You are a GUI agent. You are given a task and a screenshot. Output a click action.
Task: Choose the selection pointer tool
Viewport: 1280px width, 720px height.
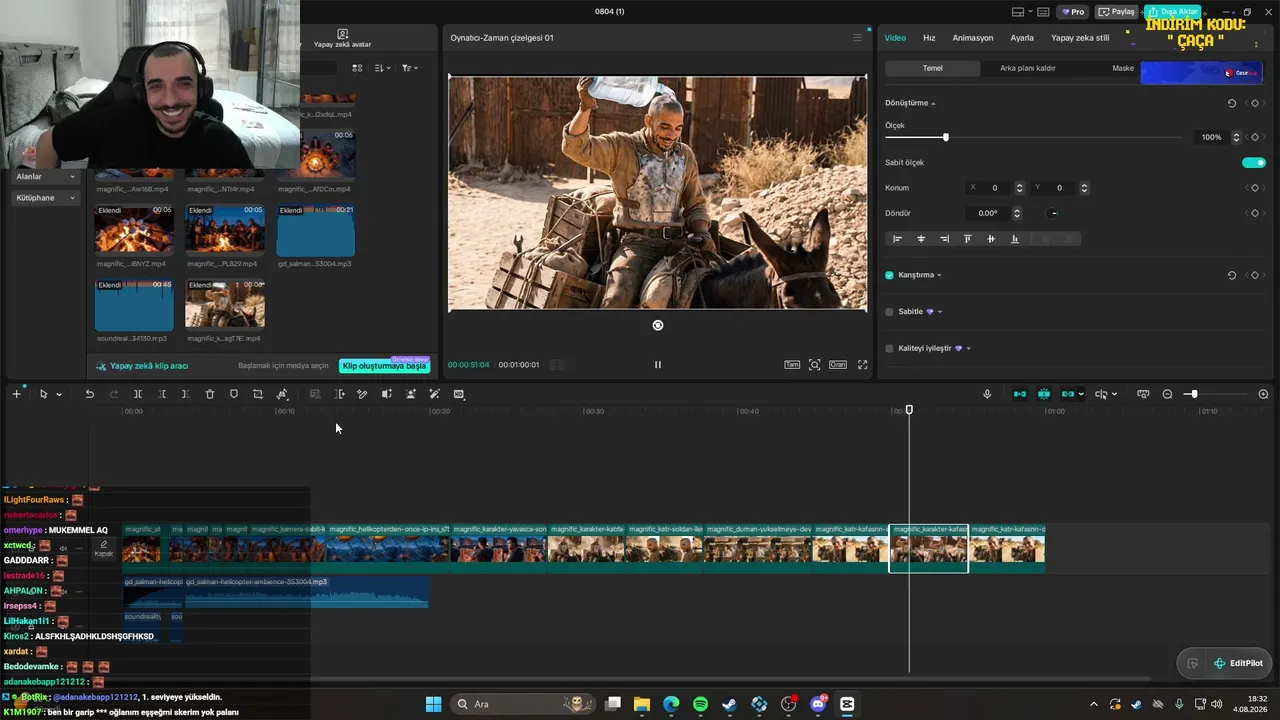click(43, 394)
